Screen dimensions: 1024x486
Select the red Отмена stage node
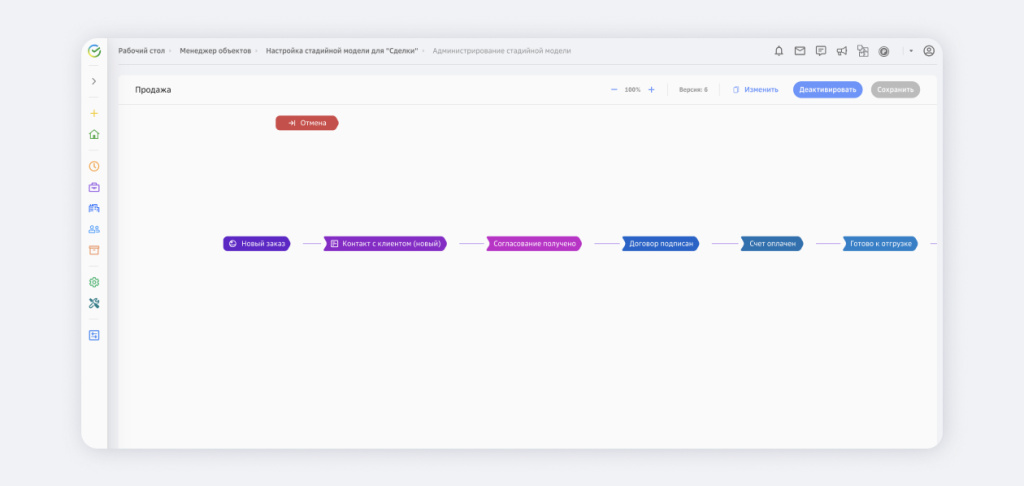click(307, 123)
